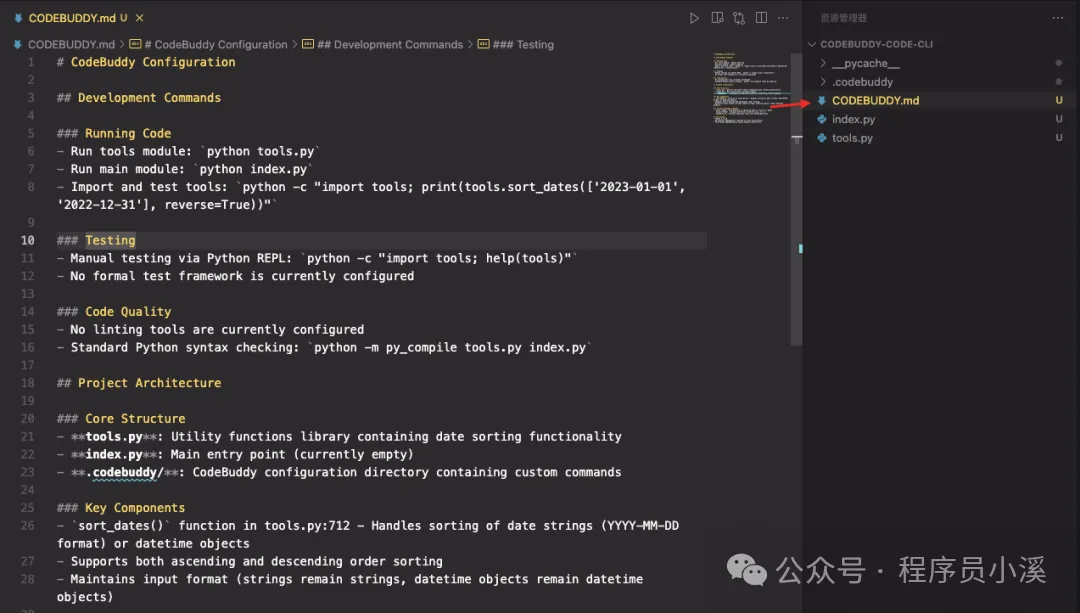The image size is (1080, 613).
Task: Click '## Development Commands' heading in editor
Action: [x=138, y=98]
